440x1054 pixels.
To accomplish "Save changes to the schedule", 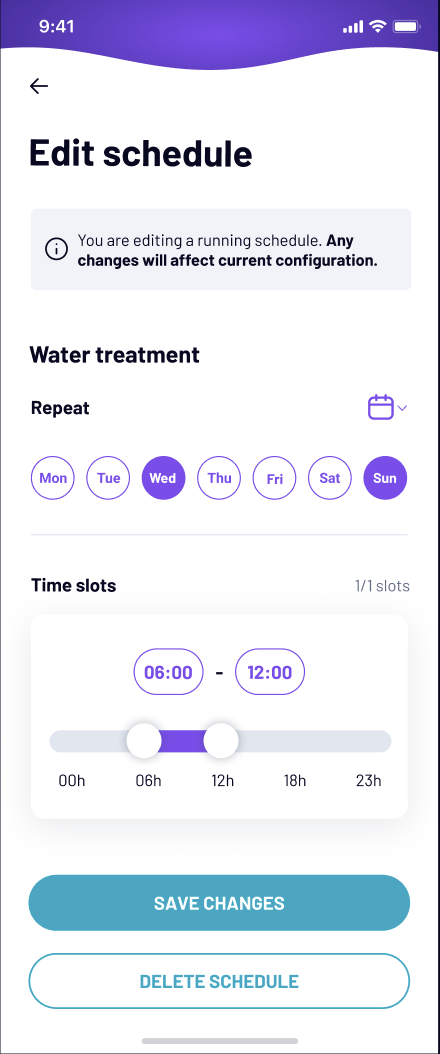I will click(x=219, y=903).
